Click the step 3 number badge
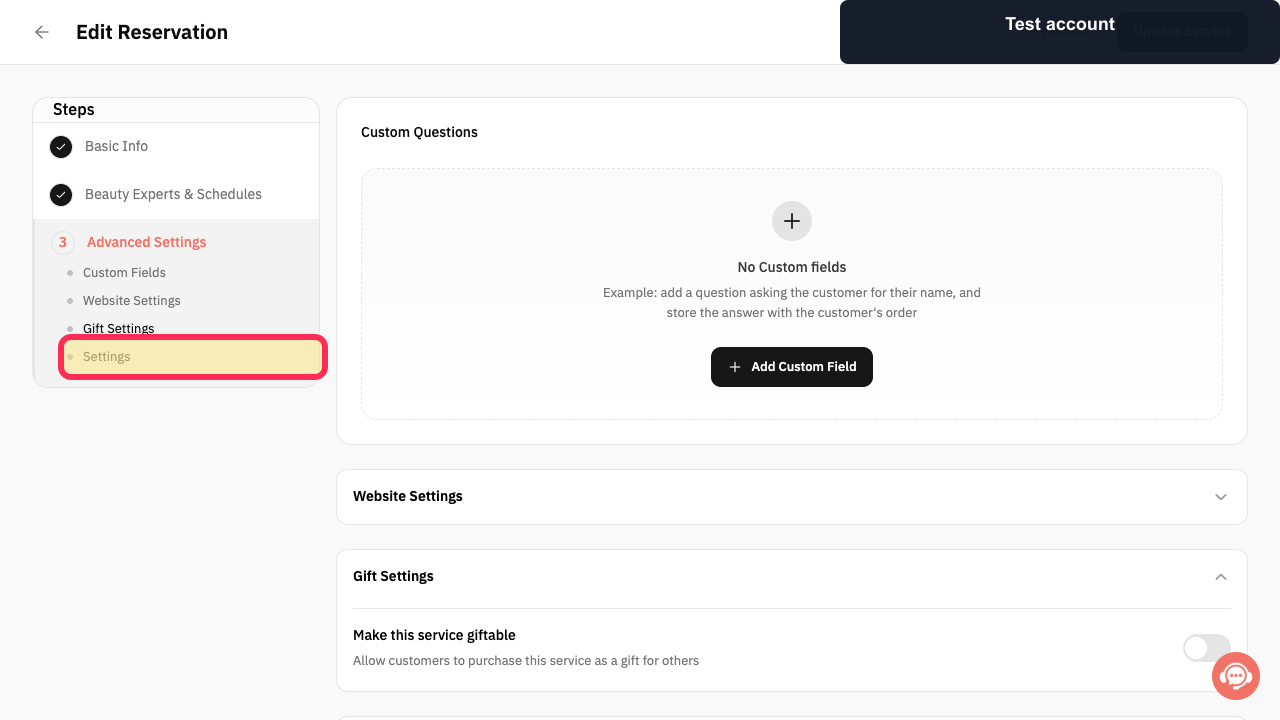This screenshot has height=720, width=1280. click(x=63, y=243)
